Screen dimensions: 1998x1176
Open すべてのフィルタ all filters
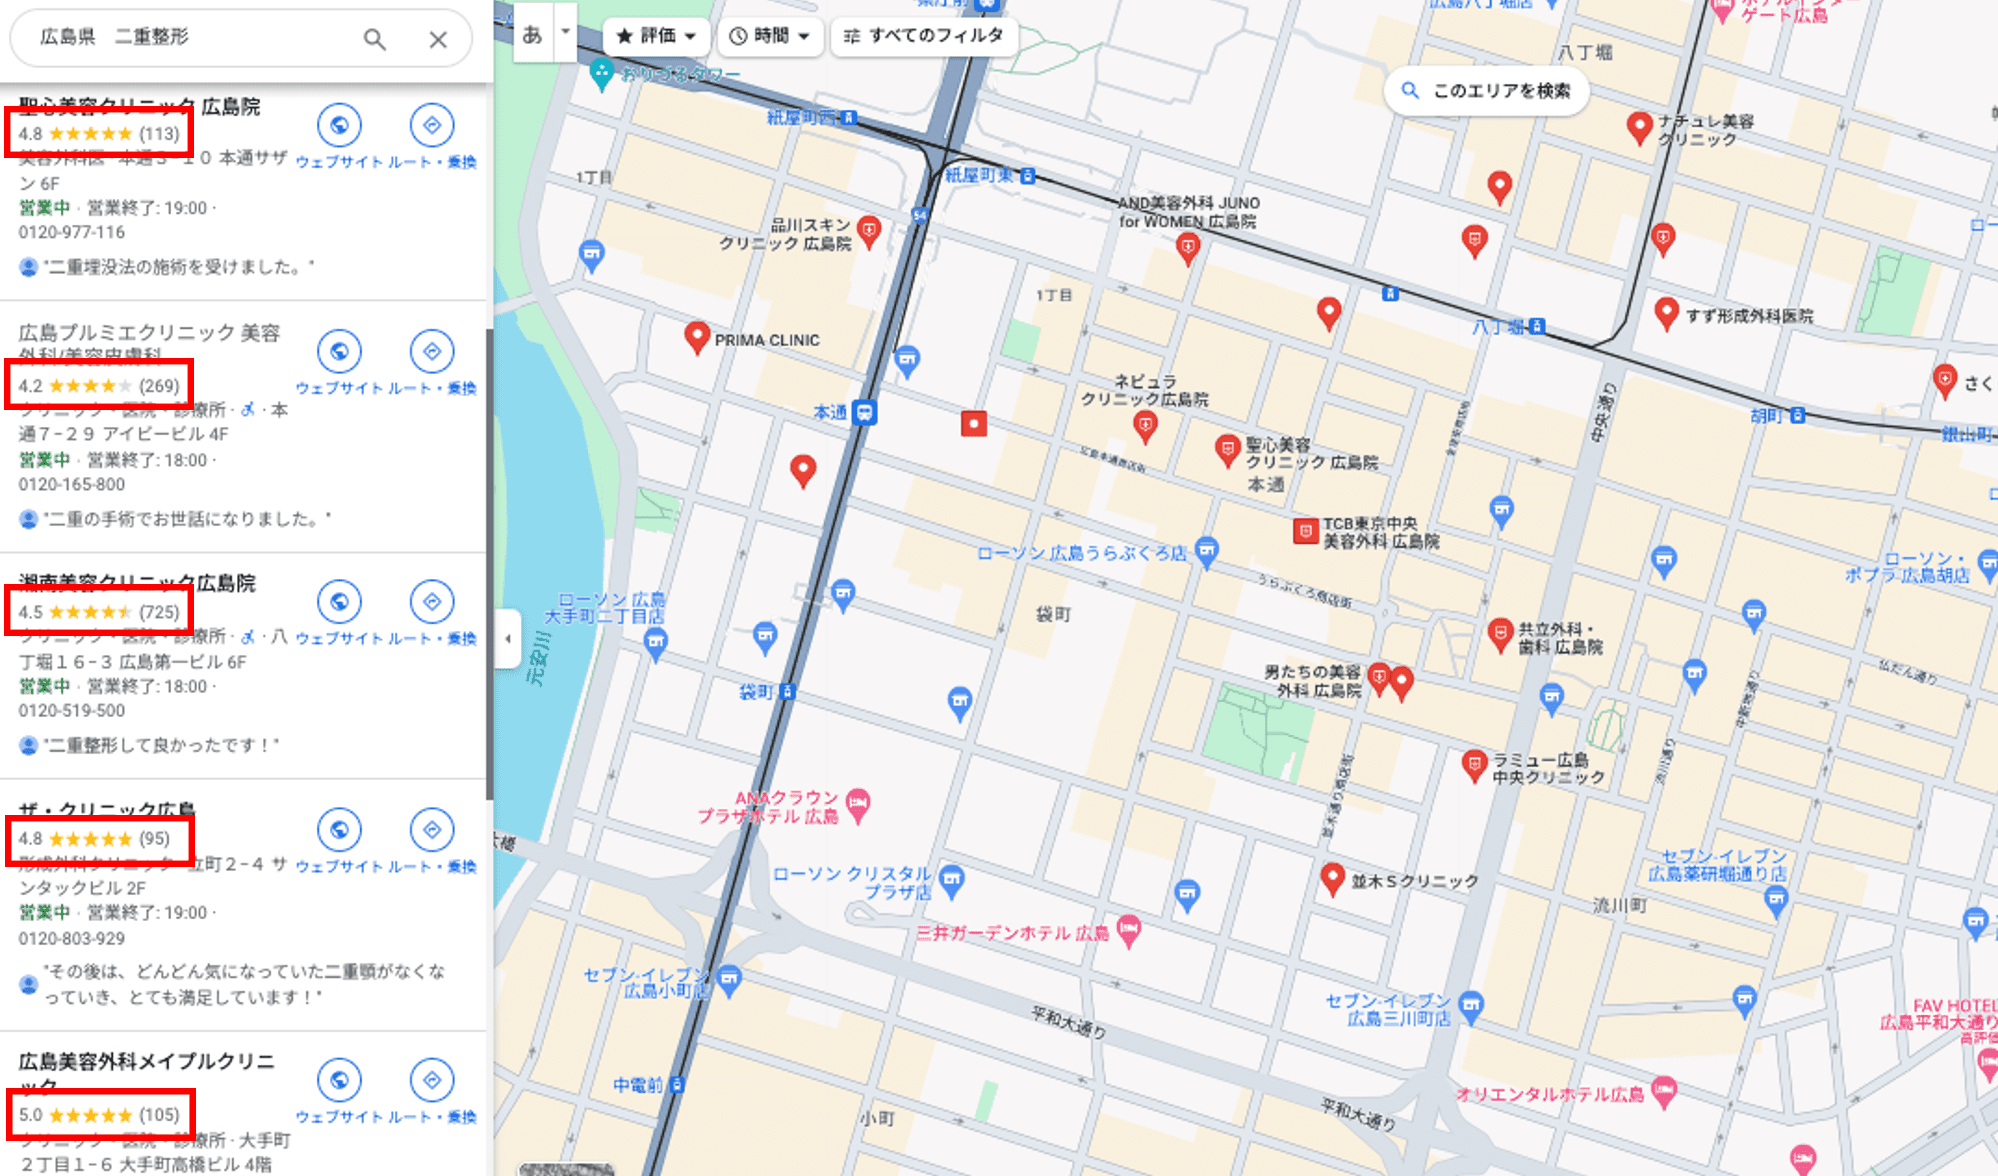click(x=923, y=36)
